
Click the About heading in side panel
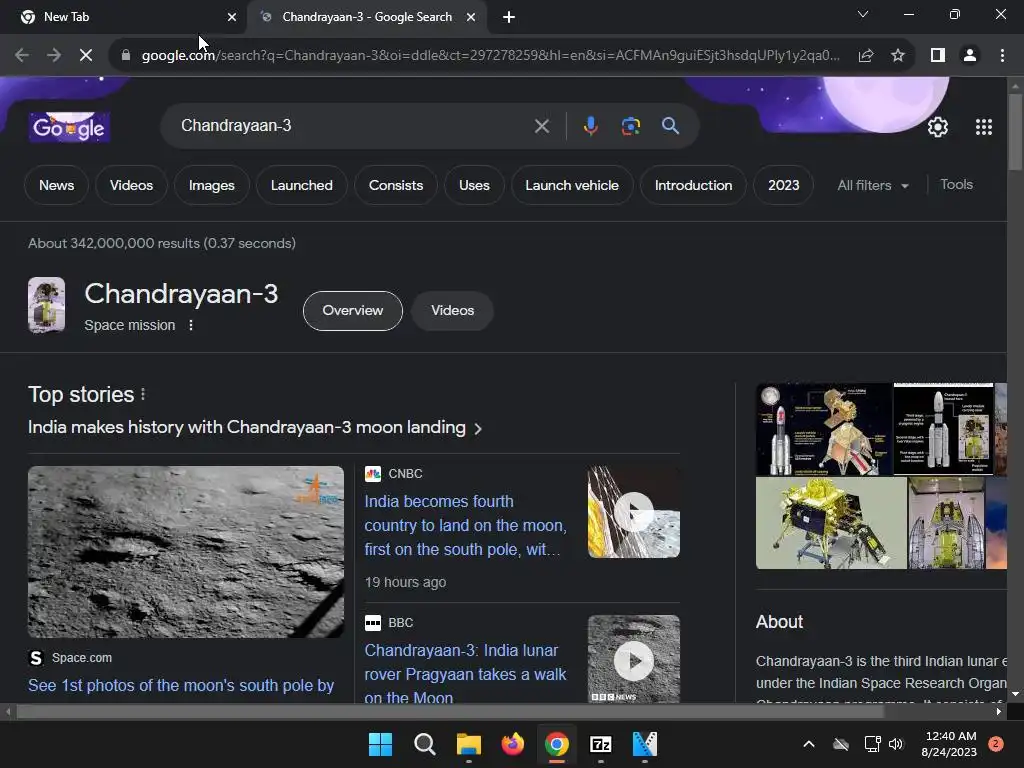(779, 622)
